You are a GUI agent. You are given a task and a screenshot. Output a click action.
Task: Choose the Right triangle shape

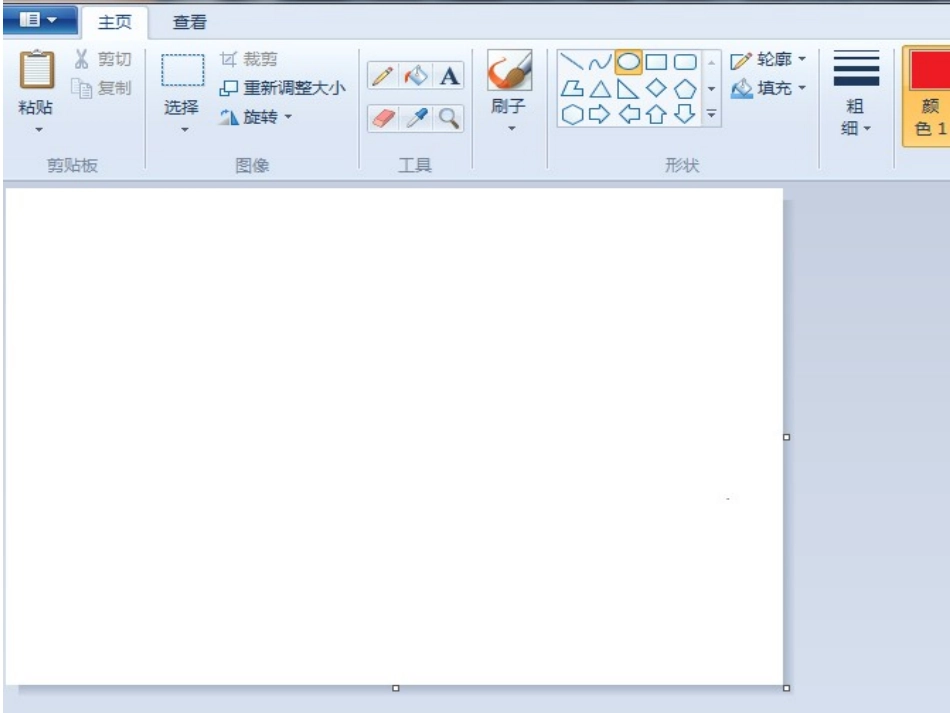pos(628,89)
